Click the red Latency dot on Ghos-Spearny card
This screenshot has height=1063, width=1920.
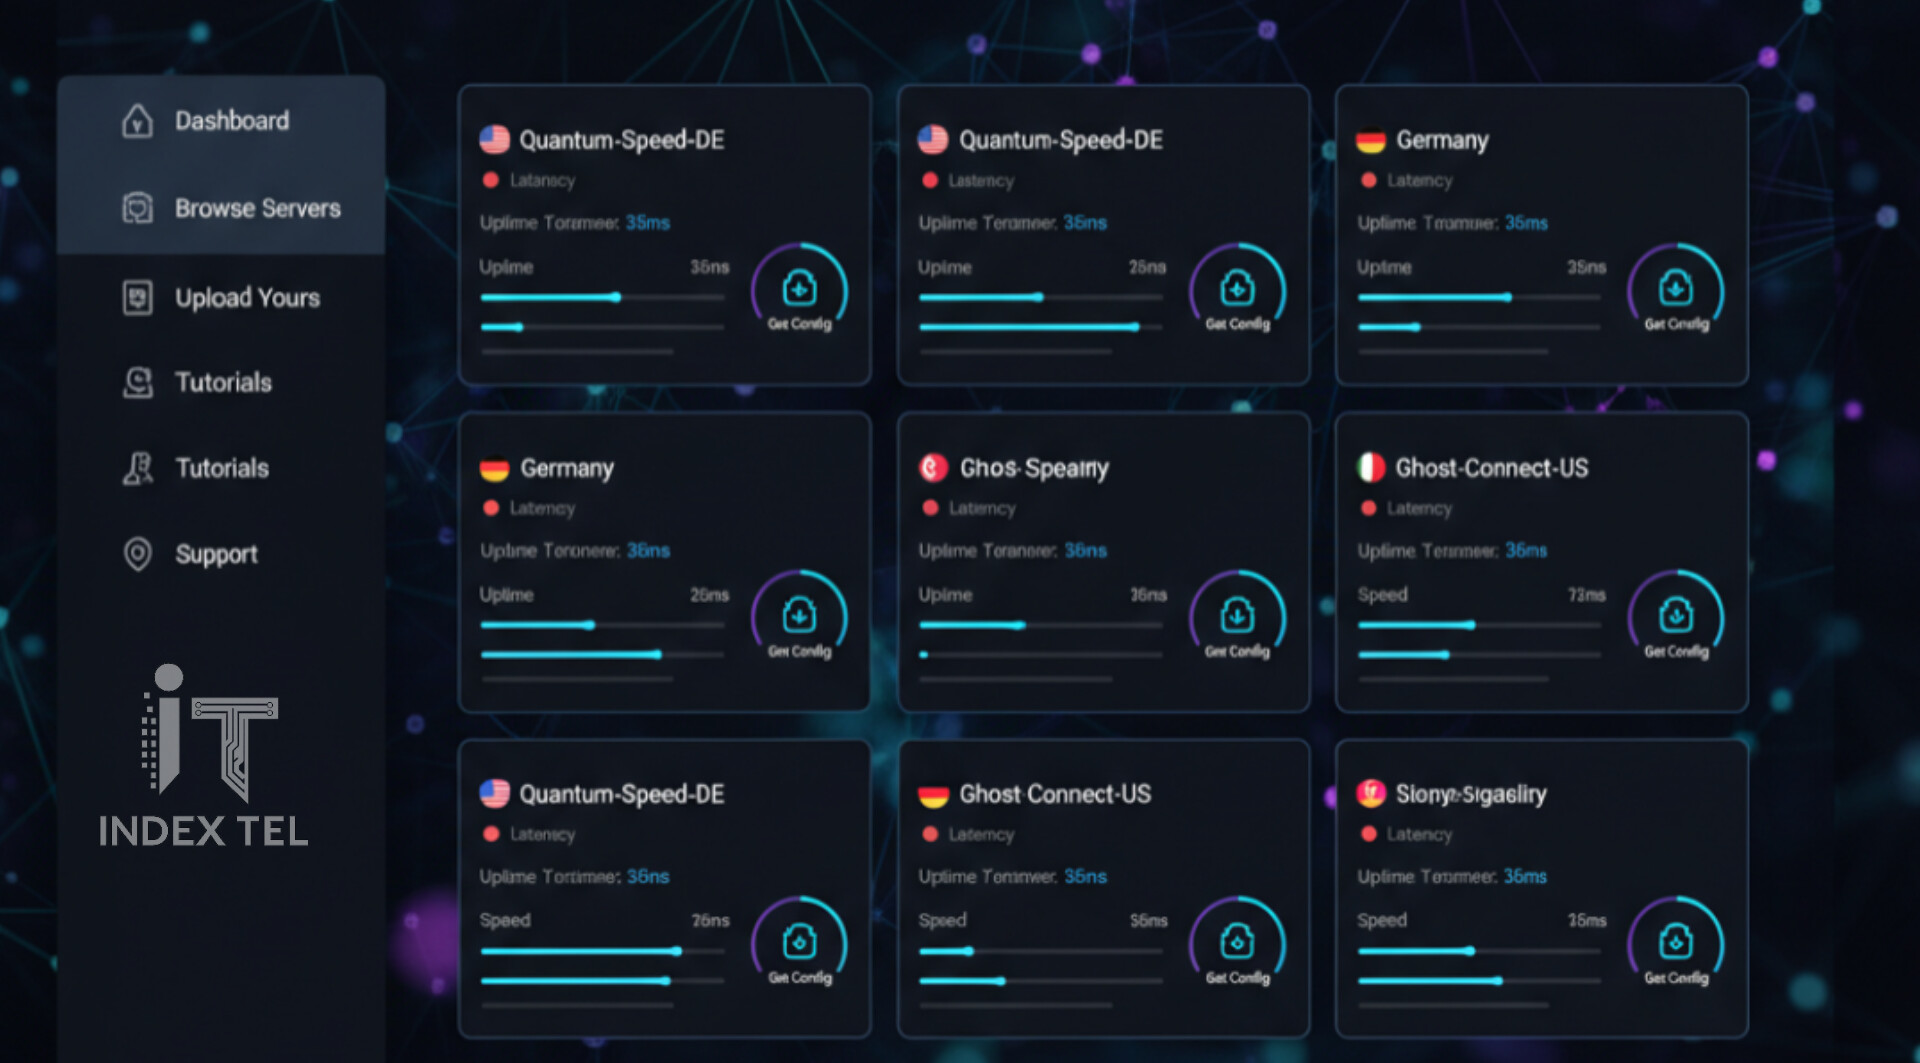tap(930, 508)
